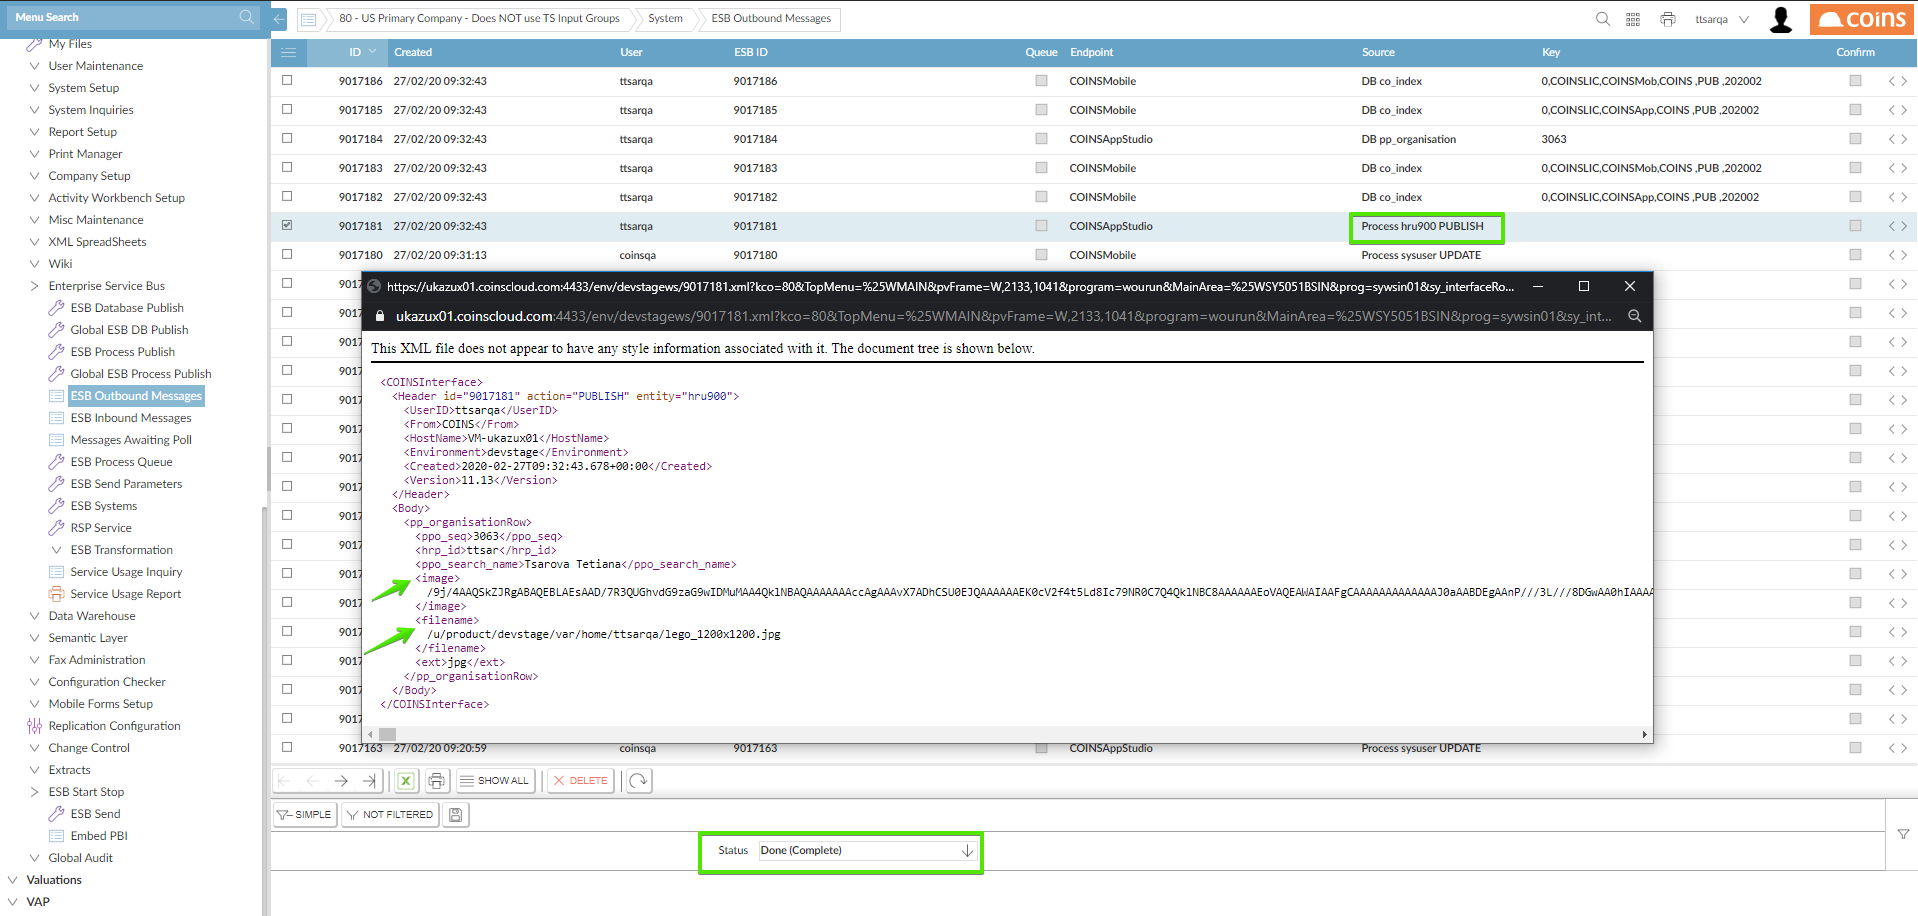Click previous arrow on row 9017186
1918x916 pixels.
point(1891,81)
